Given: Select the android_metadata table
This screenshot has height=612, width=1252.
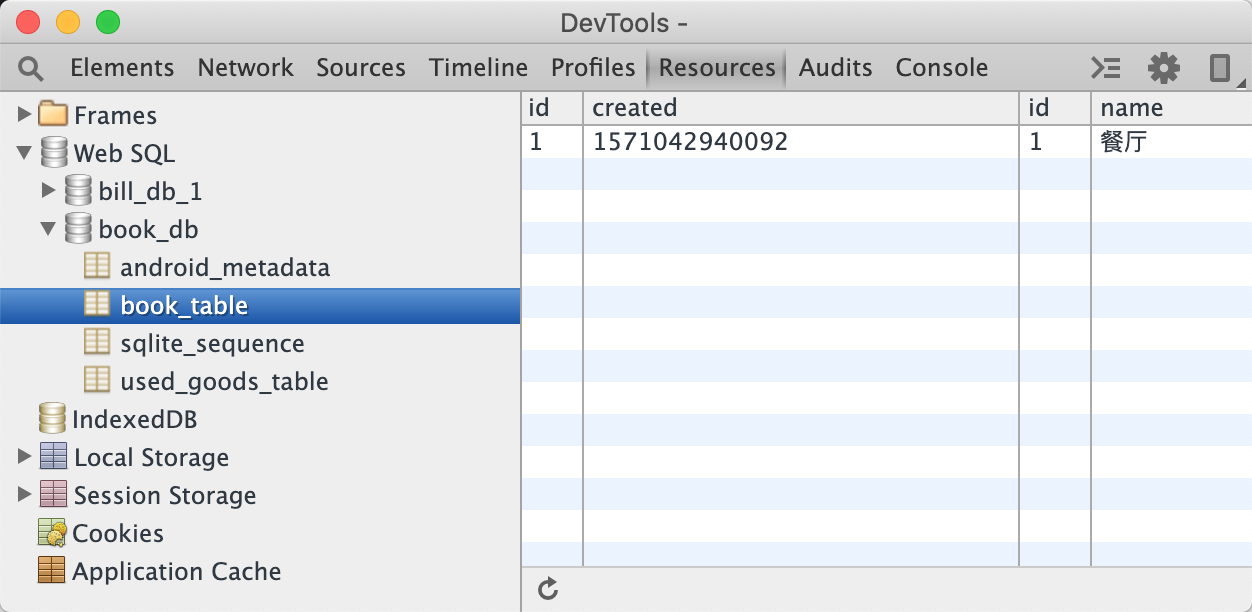Looking at the screenshot, I should [224, 268].
